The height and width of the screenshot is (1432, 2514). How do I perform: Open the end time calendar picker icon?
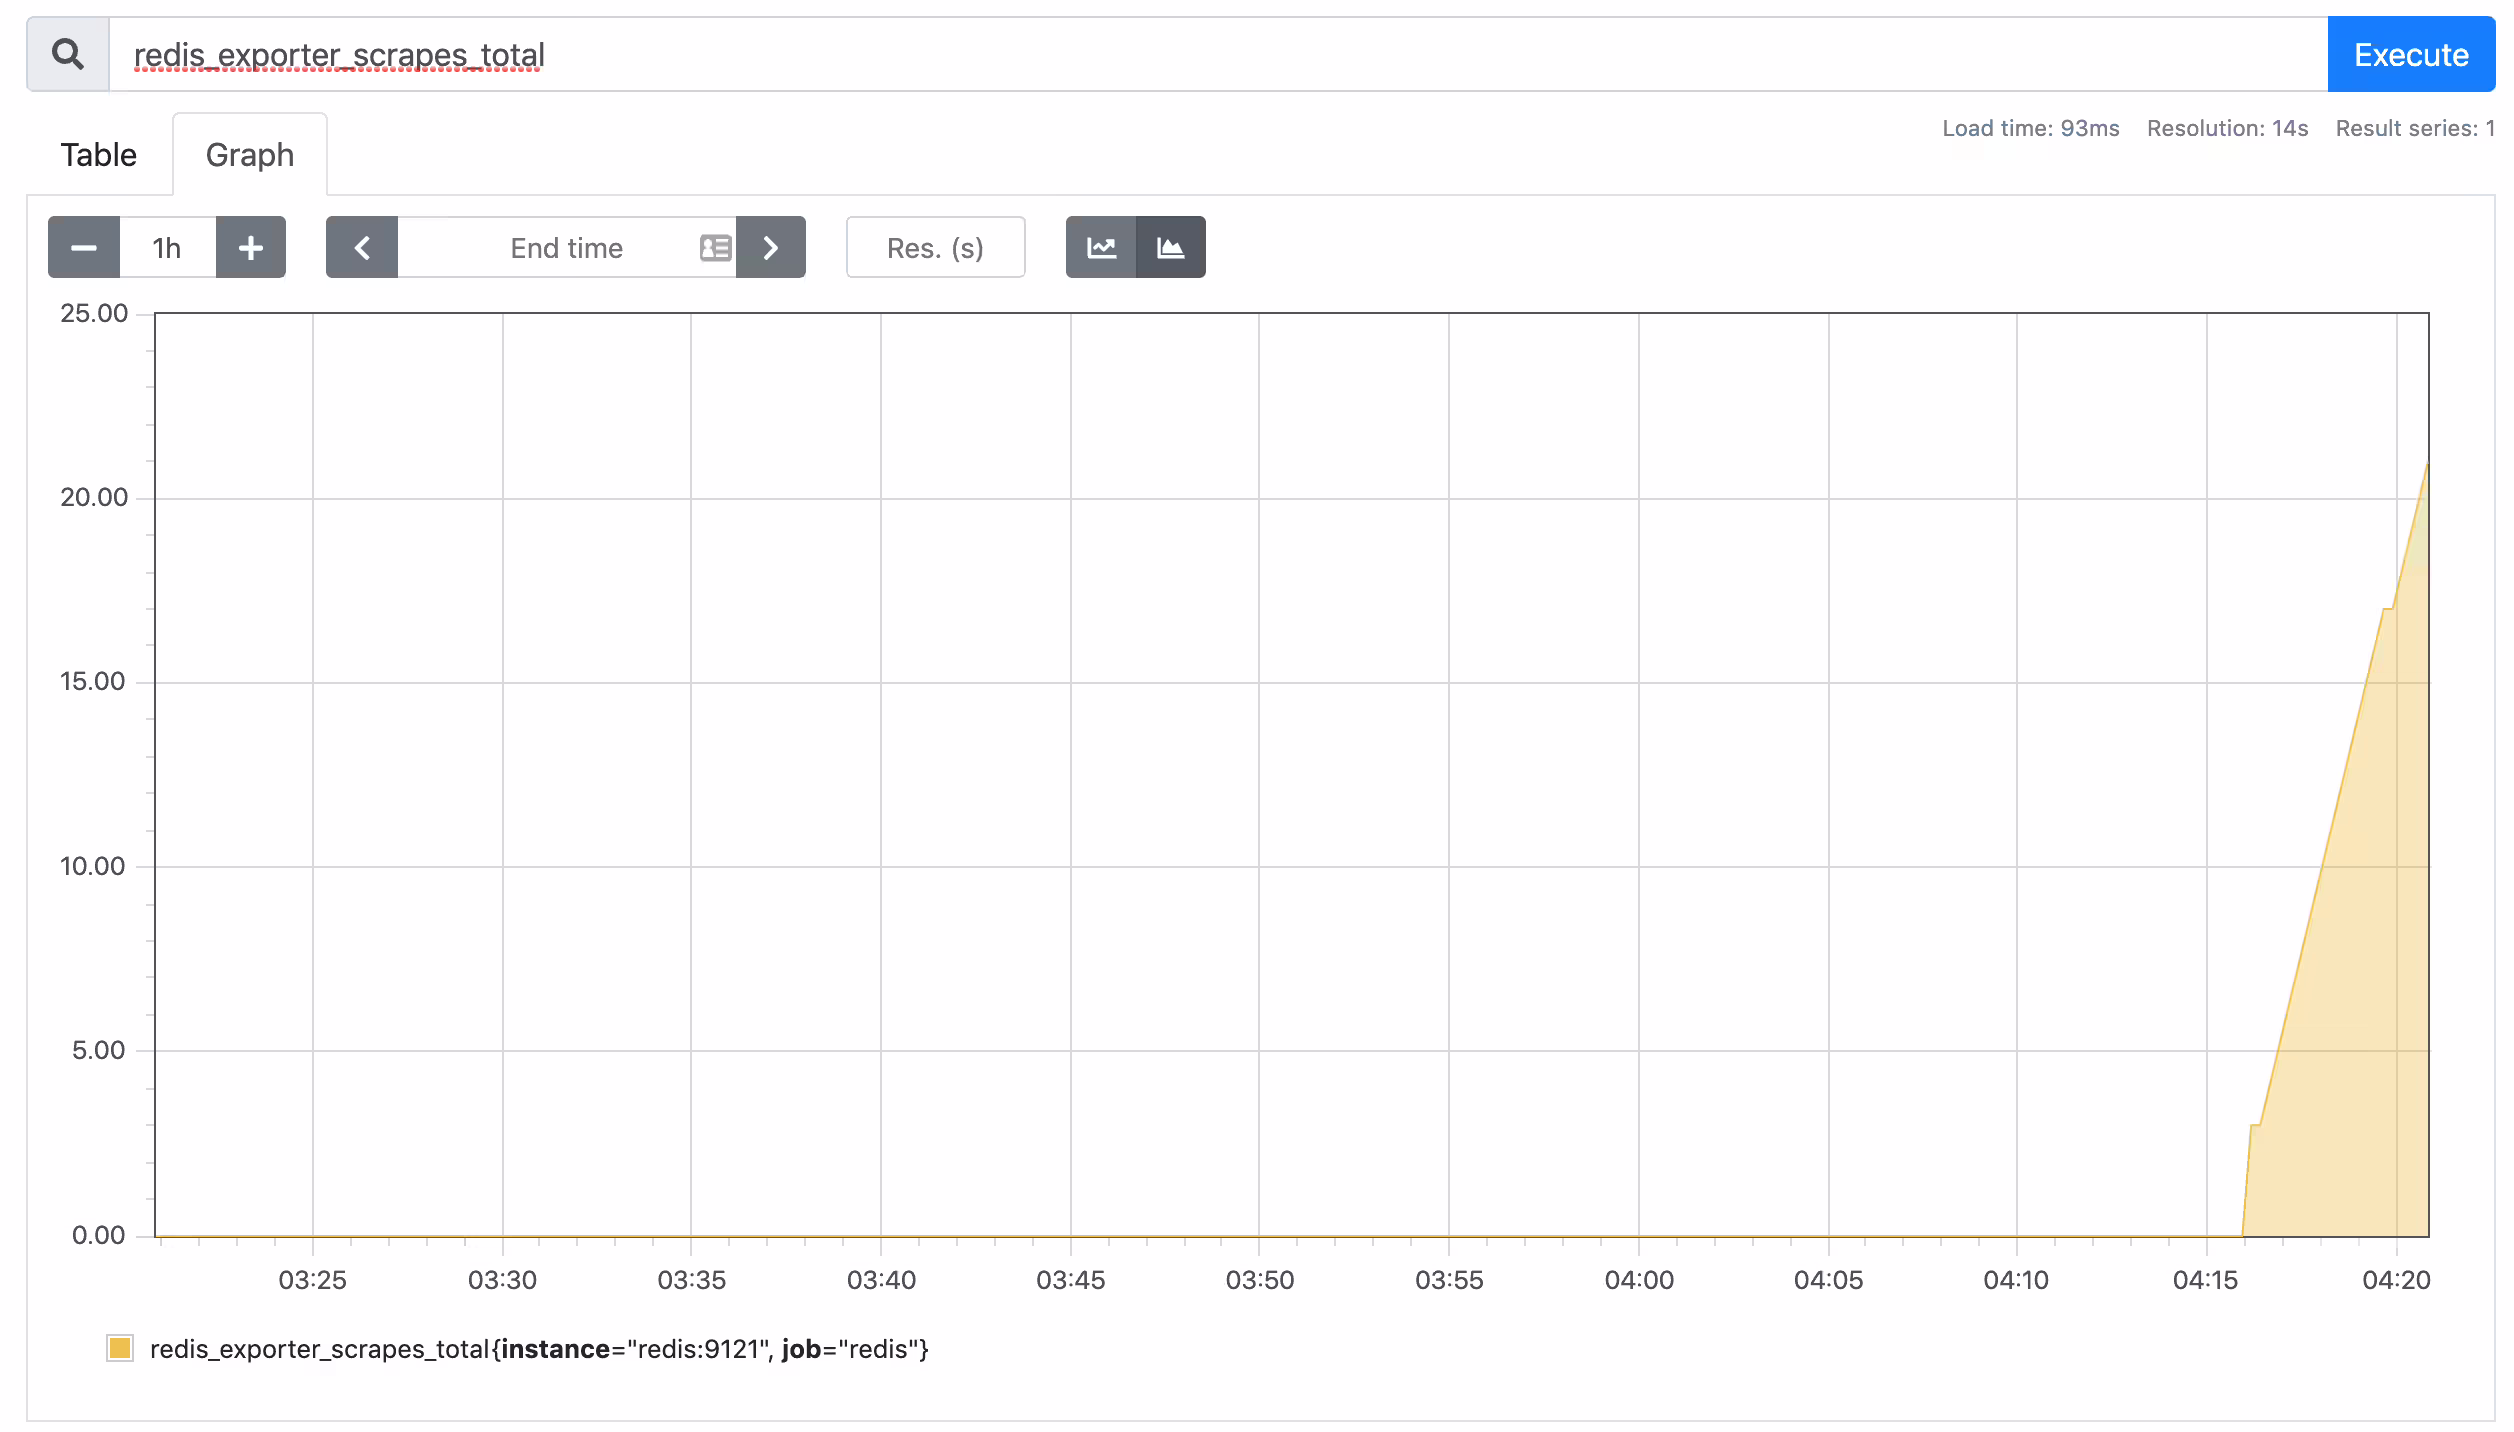click(x=716, y=247)
